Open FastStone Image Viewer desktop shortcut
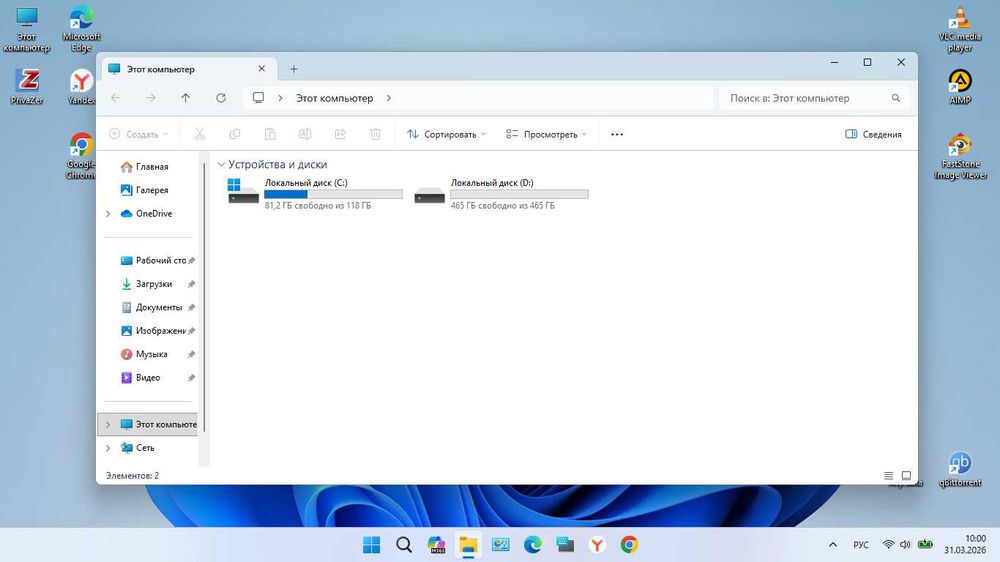This screenshot has height=562, width=1000. click(x=960, y=157)
